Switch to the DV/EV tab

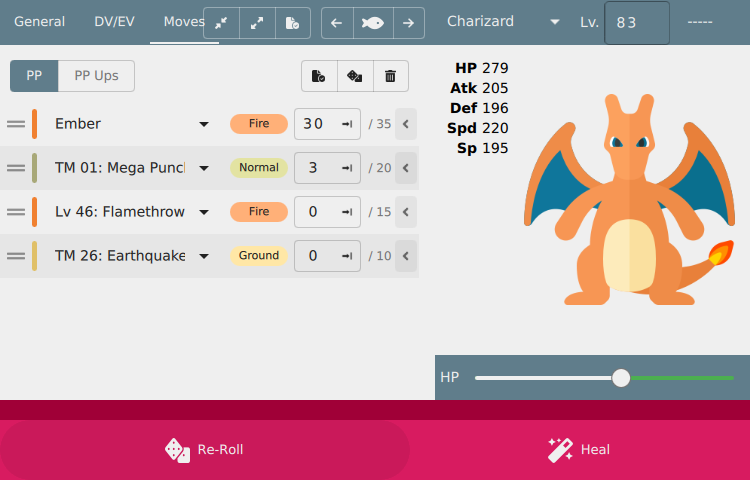(x=114, y=22)
